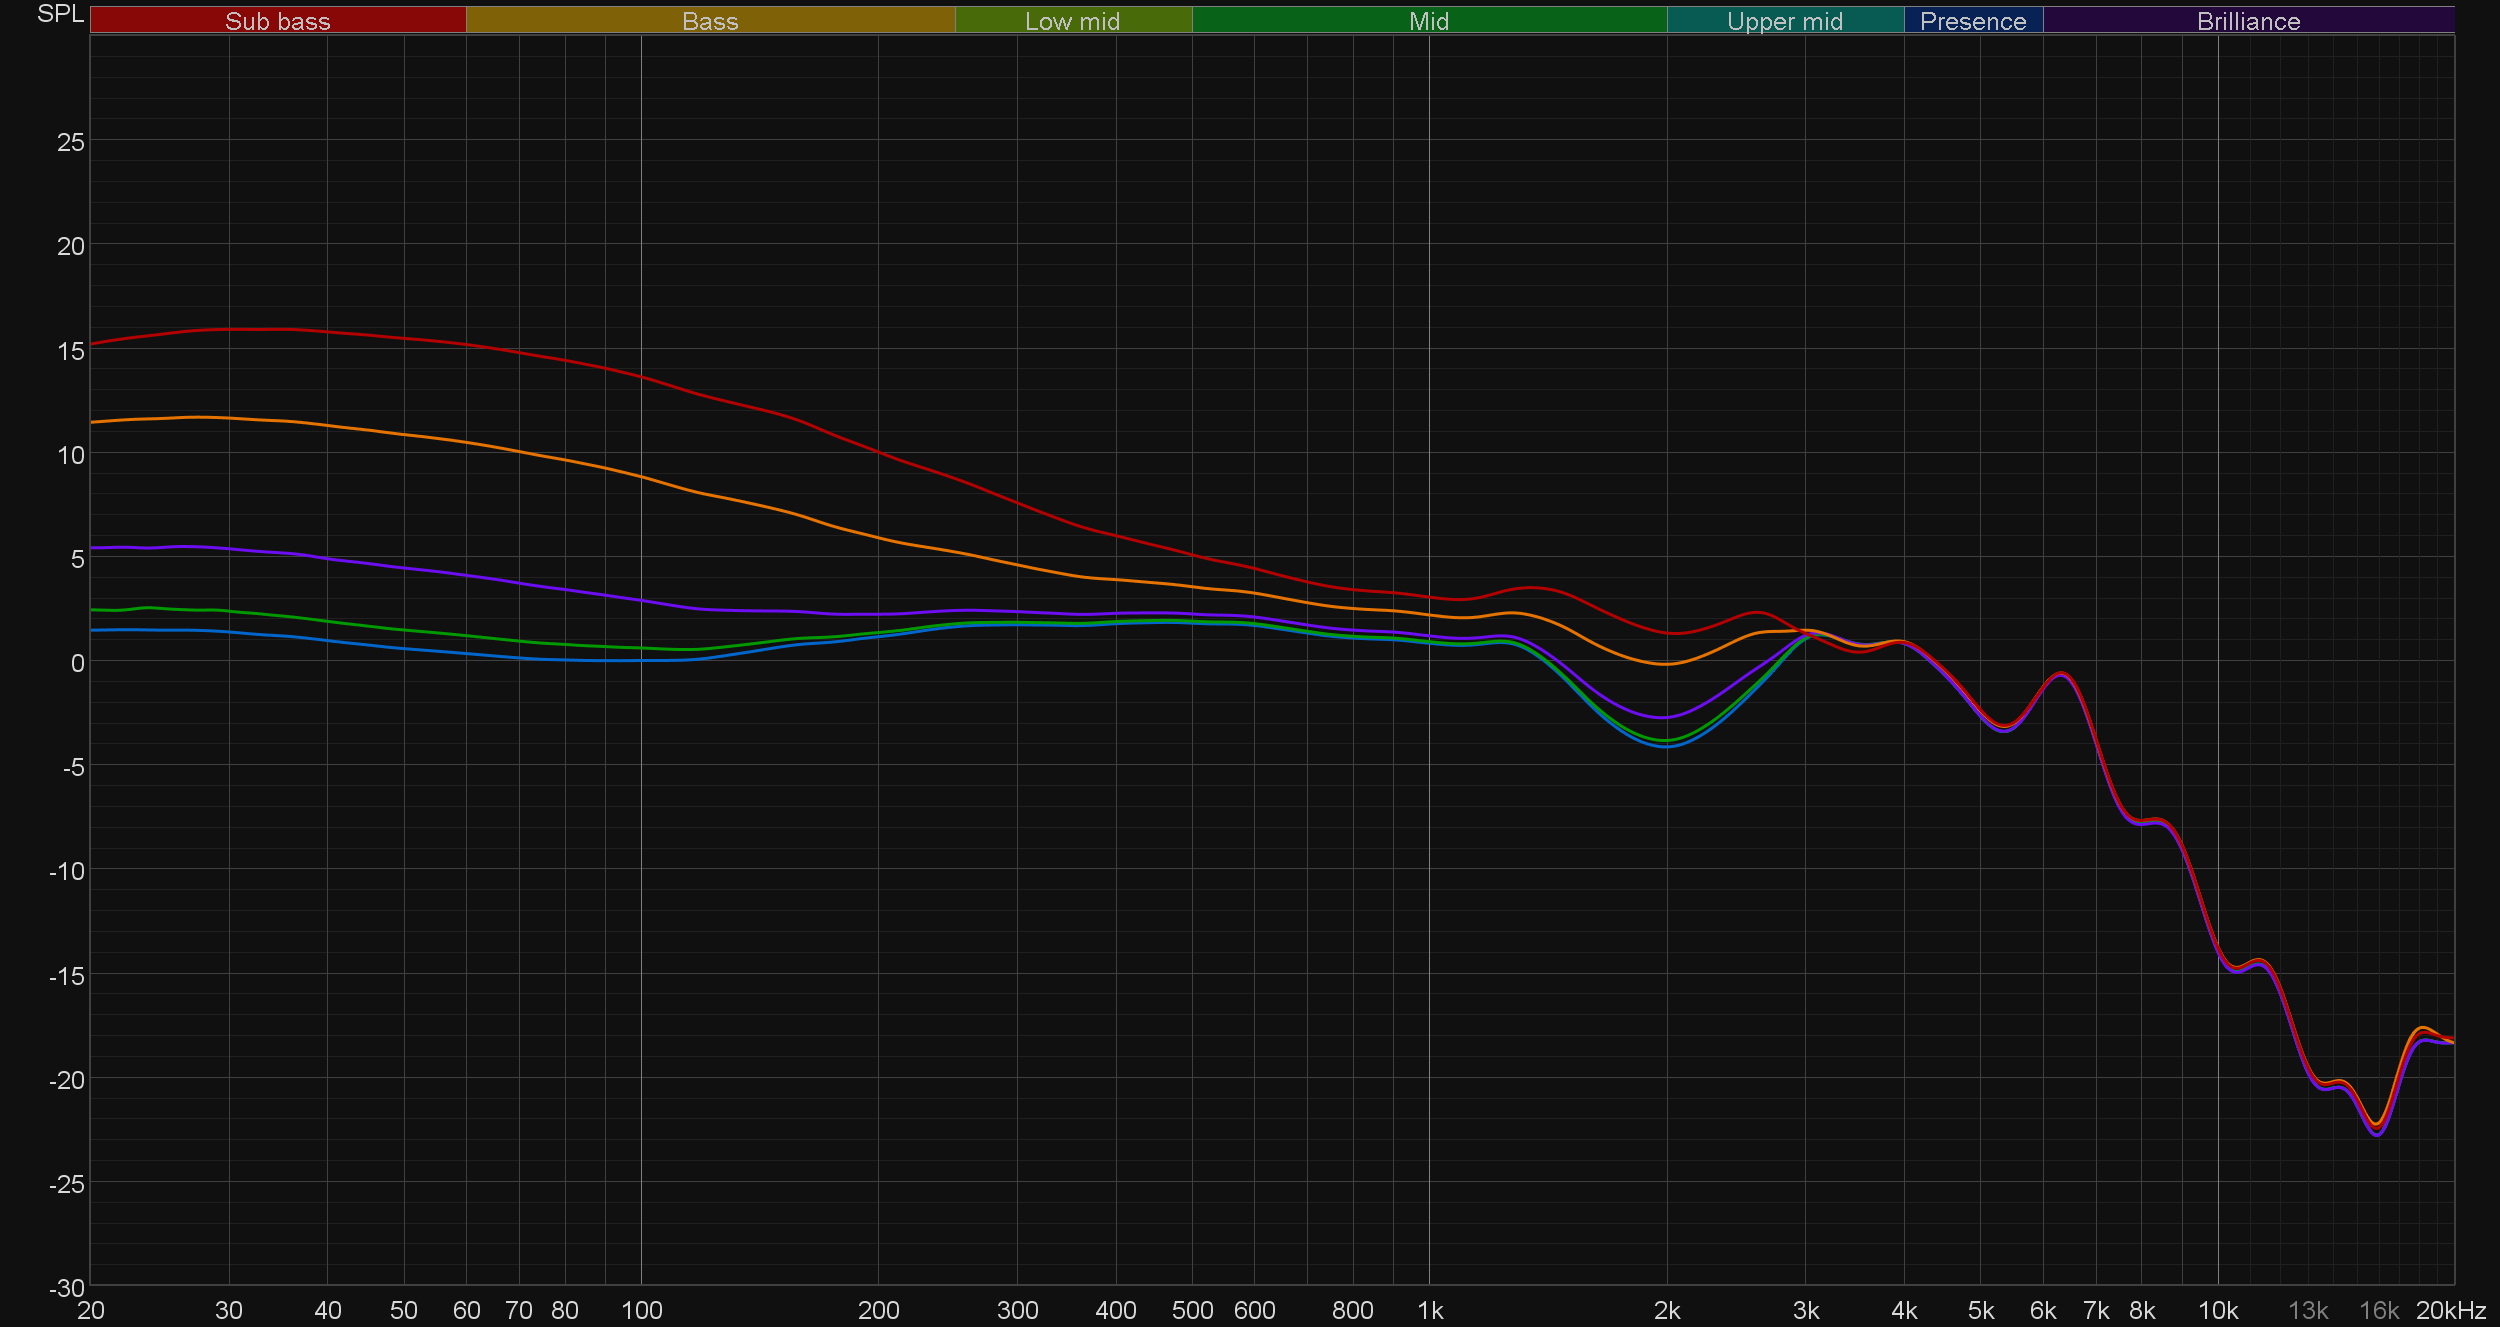Click the 20 Hz axis label
The width and height of the screenshot is (2500, 1327).
(91, 1310)
